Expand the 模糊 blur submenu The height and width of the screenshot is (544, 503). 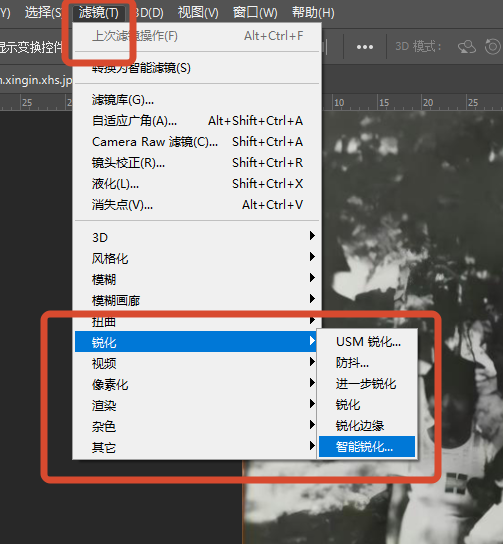197,279
